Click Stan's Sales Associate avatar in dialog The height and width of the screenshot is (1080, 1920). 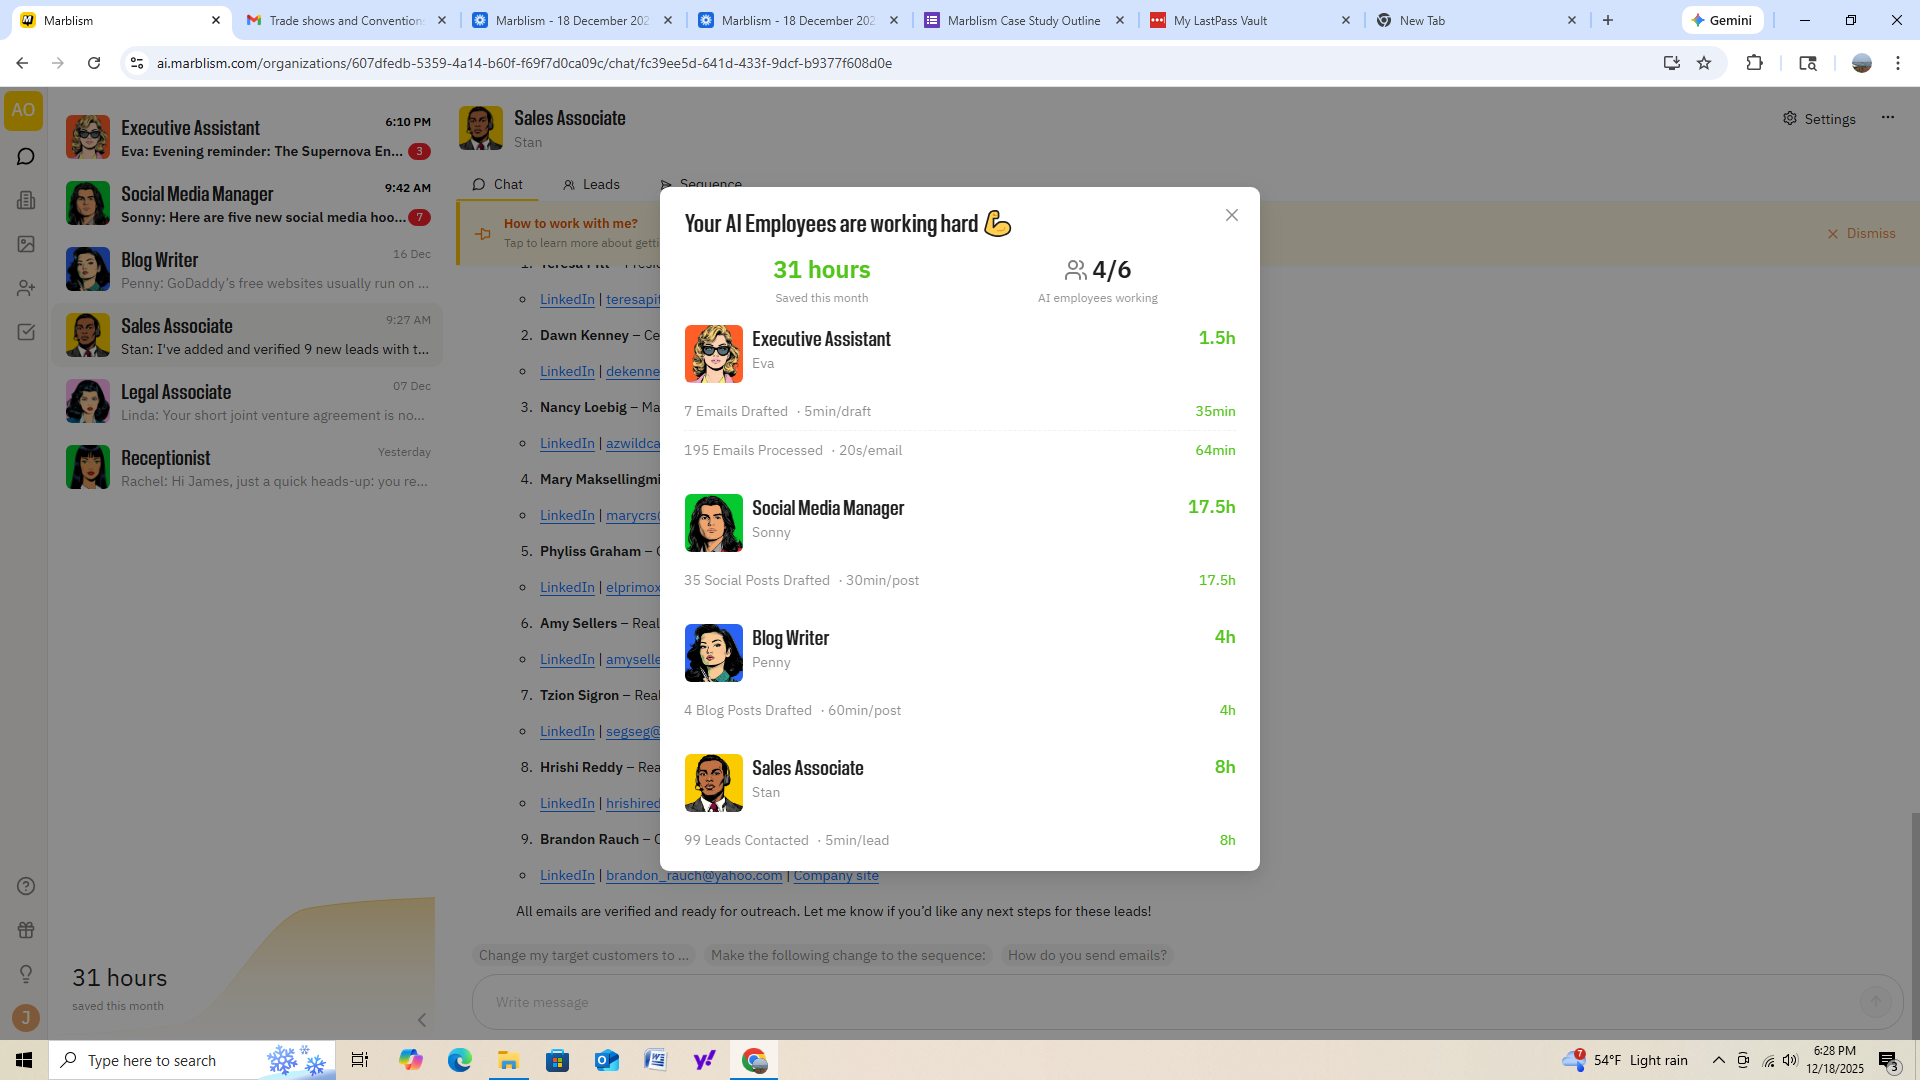(714, 783)
